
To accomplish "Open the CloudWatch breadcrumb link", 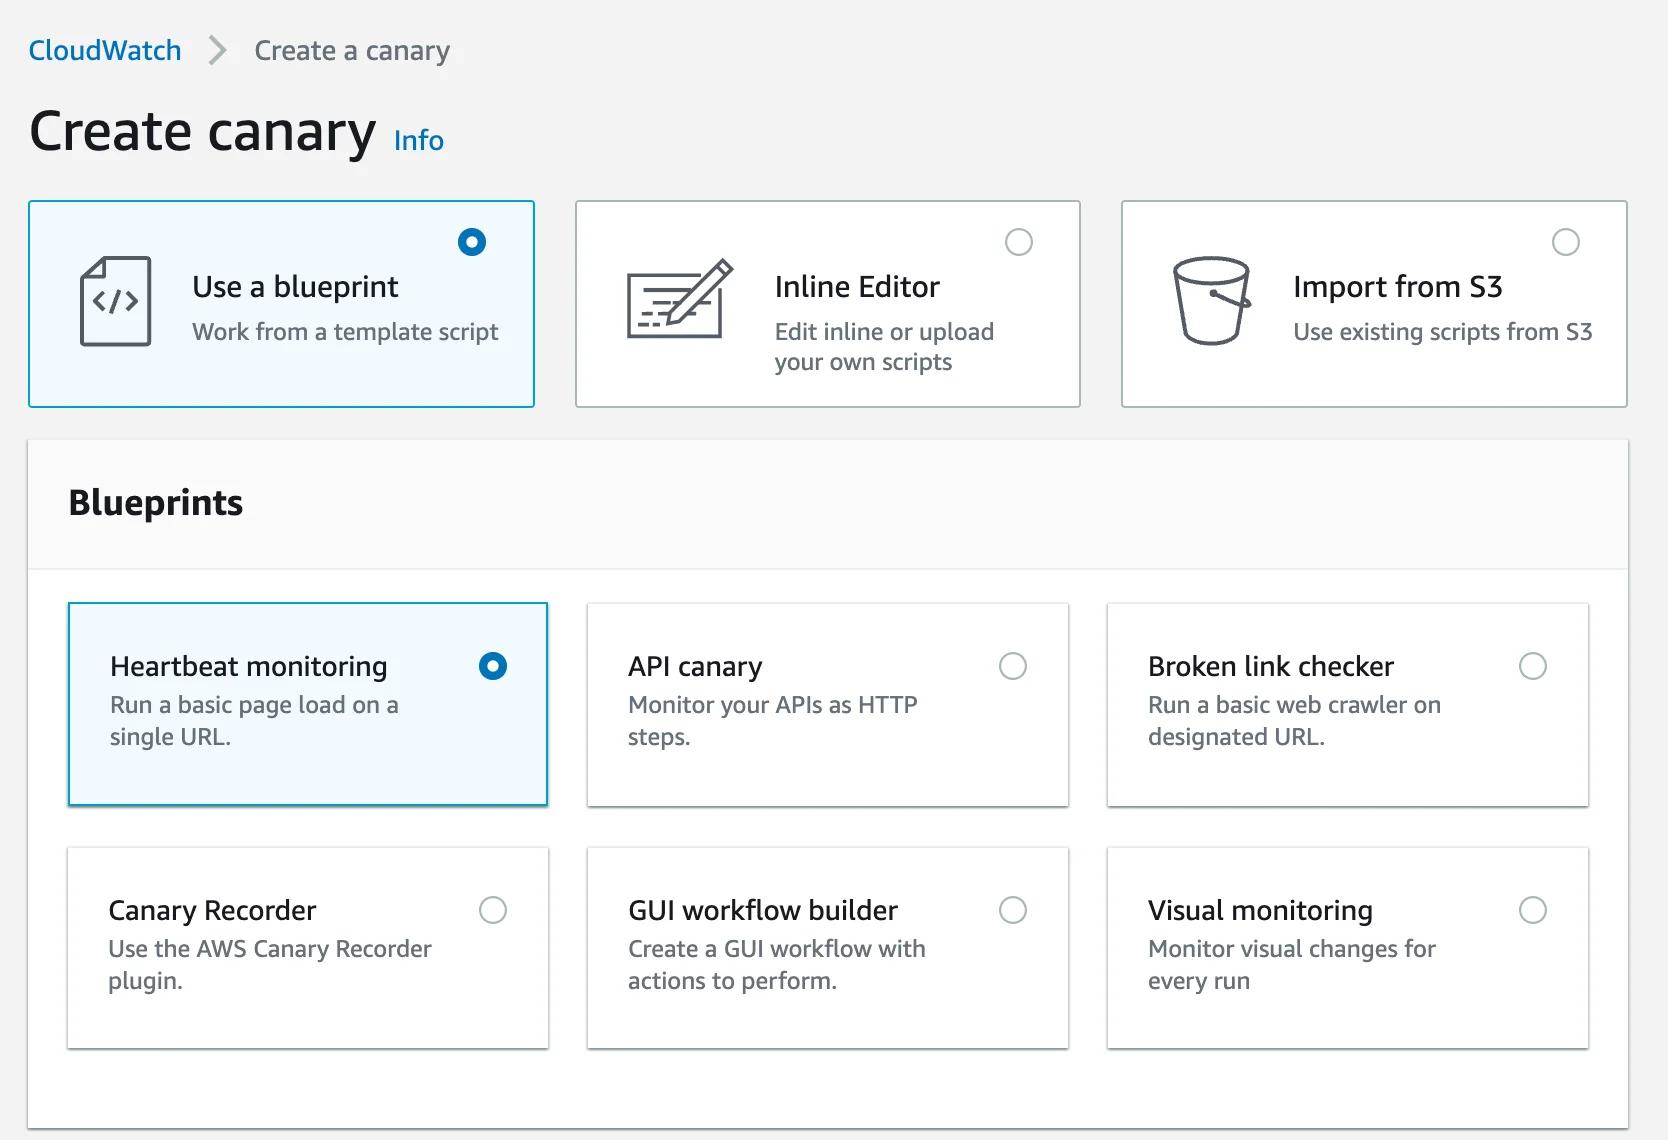I will (x=105, y=50).
